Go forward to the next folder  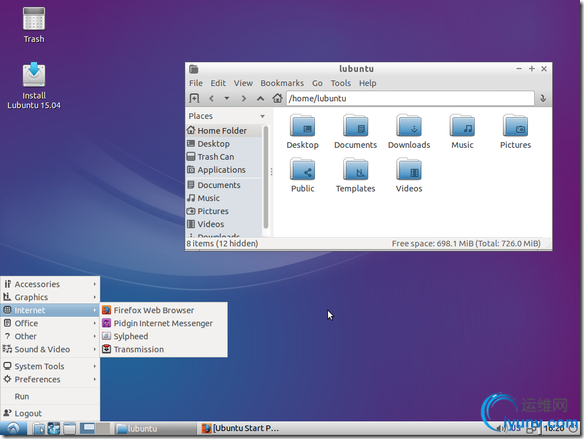pos(244,98)
